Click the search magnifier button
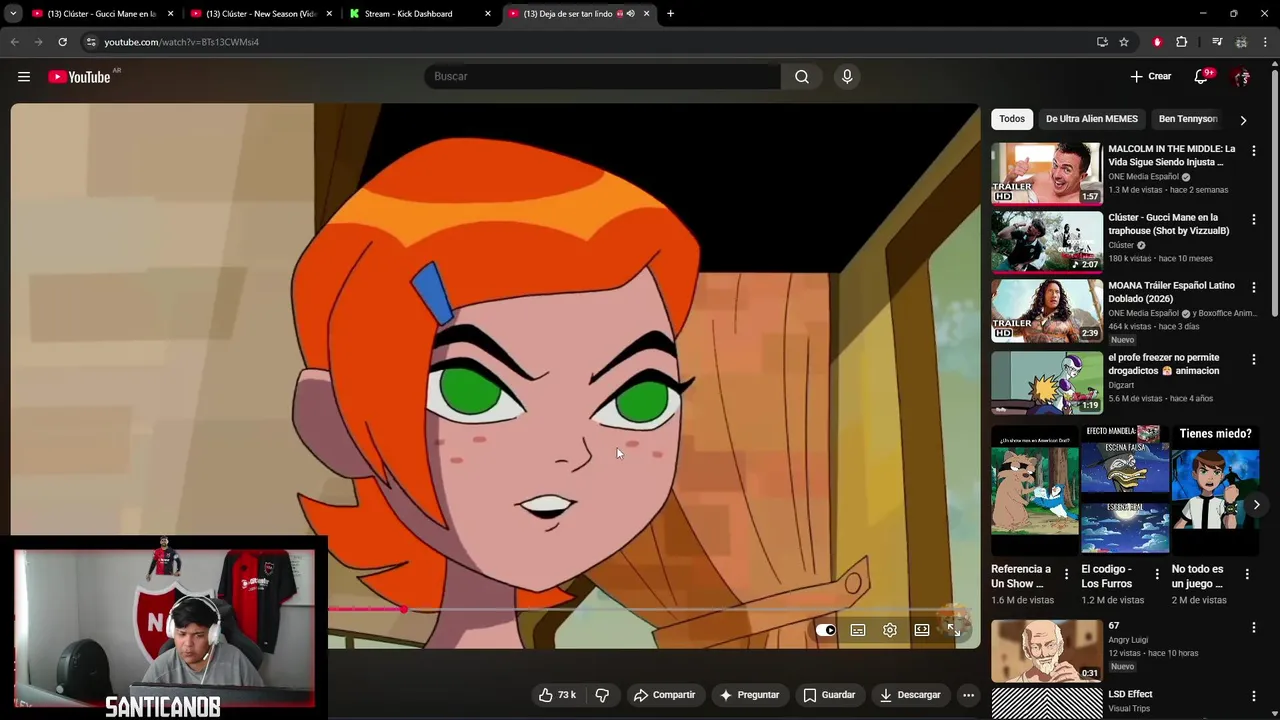Image resolution: width=1280 pixels, height=720 pixels. 802,77
